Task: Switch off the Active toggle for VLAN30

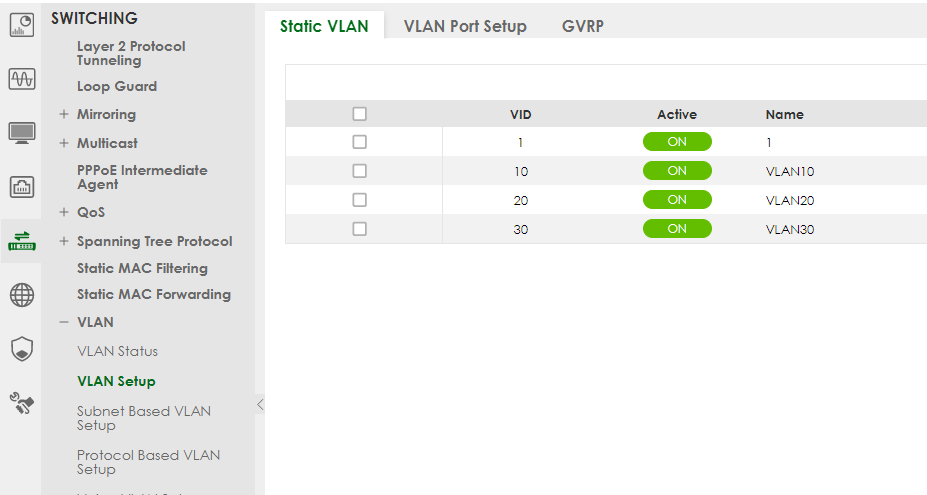Action: [677, 229]
